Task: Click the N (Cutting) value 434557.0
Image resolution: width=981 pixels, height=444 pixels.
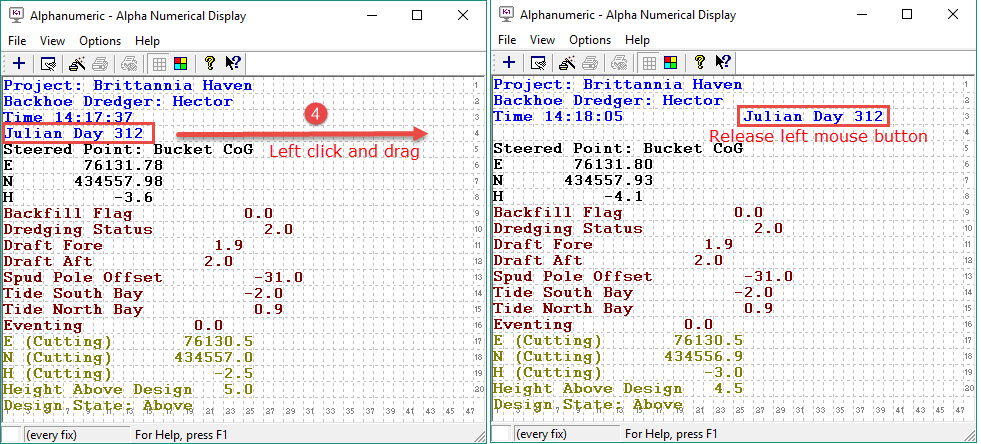Action: coord(213,357)
